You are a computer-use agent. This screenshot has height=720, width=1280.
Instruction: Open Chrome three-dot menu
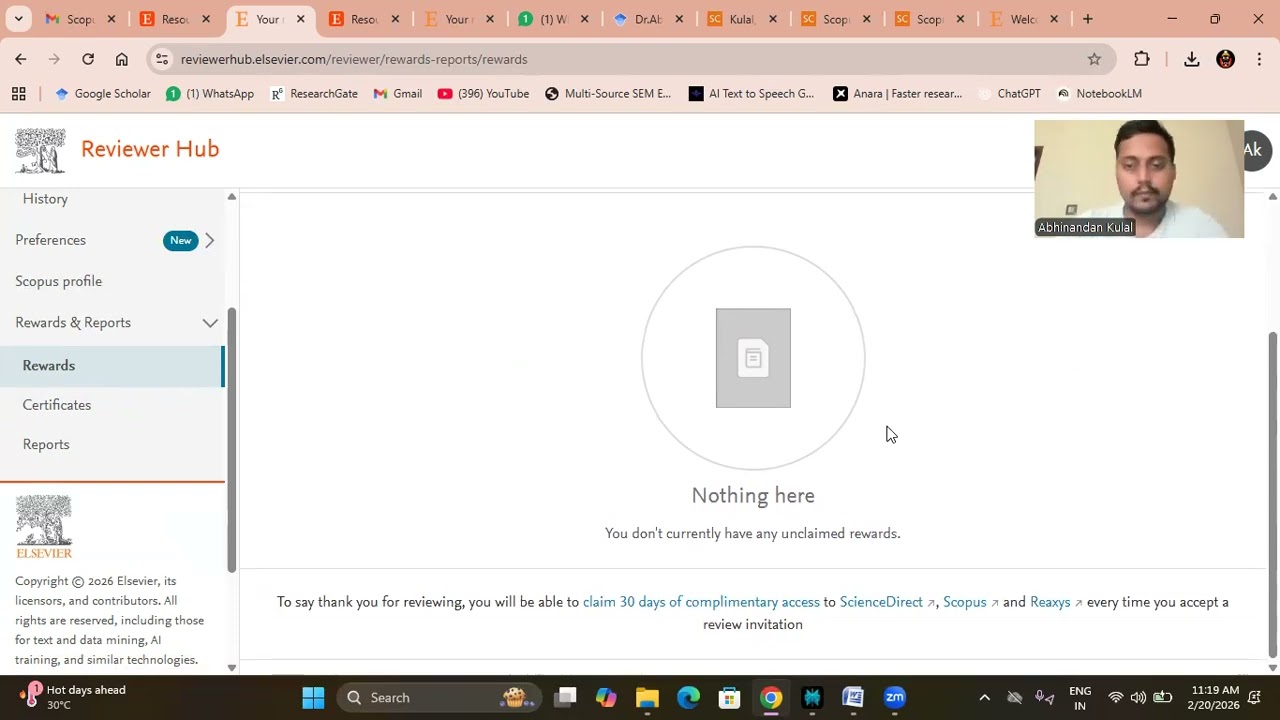[1259, 59]
